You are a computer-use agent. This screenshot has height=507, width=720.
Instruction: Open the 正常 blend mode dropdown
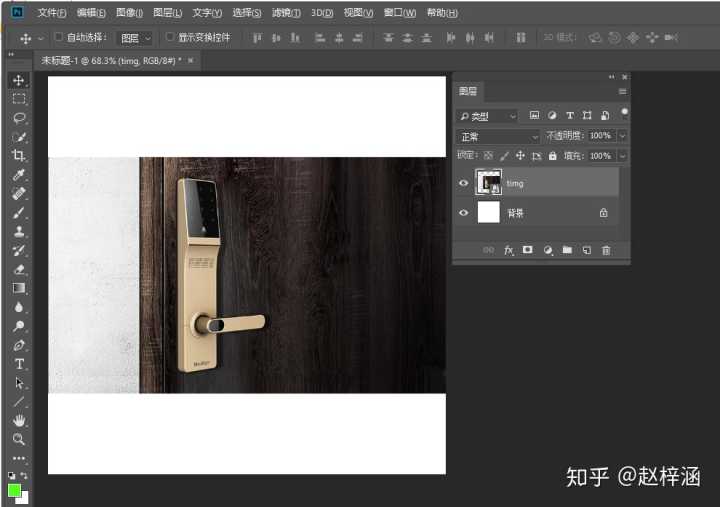click(498, 136)
